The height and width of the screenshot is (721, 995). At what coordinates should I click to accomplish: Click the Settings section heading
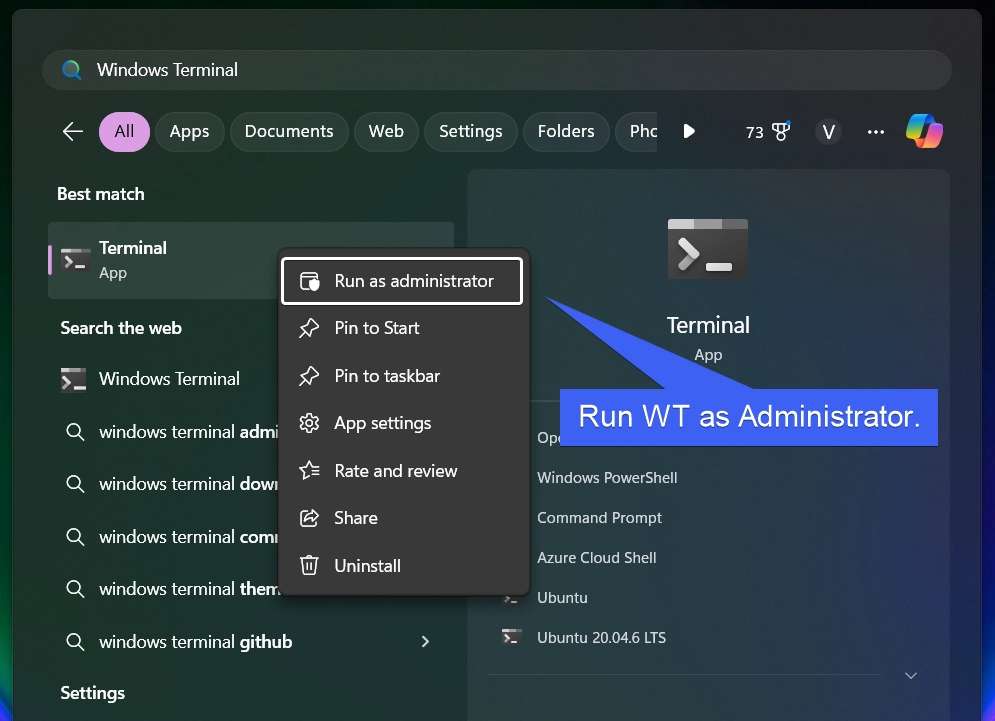[x=93, y=693]
